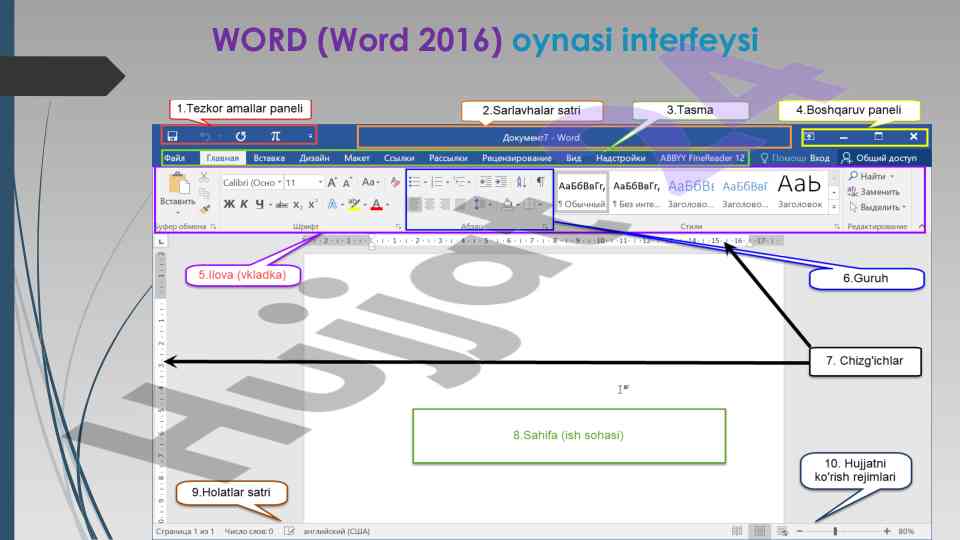
Task: Click the zoom slider handle
Action: (x=835, y=531)
